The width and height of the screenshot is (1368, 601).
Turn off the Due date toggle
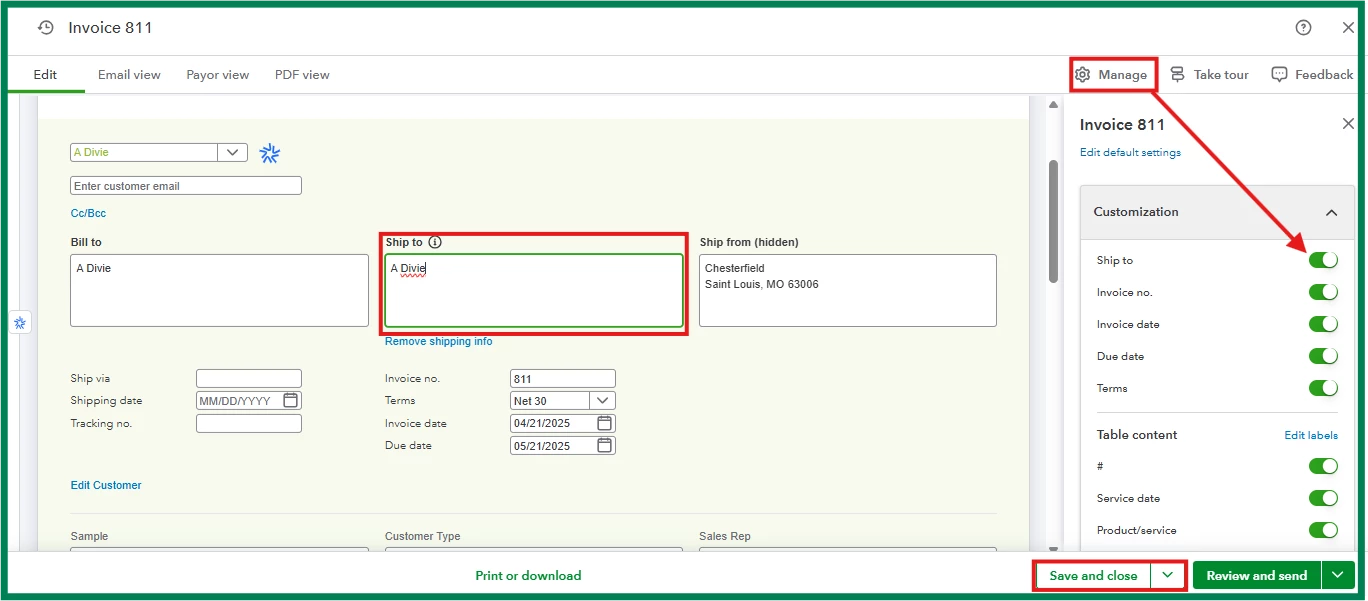click(1323, 356)
